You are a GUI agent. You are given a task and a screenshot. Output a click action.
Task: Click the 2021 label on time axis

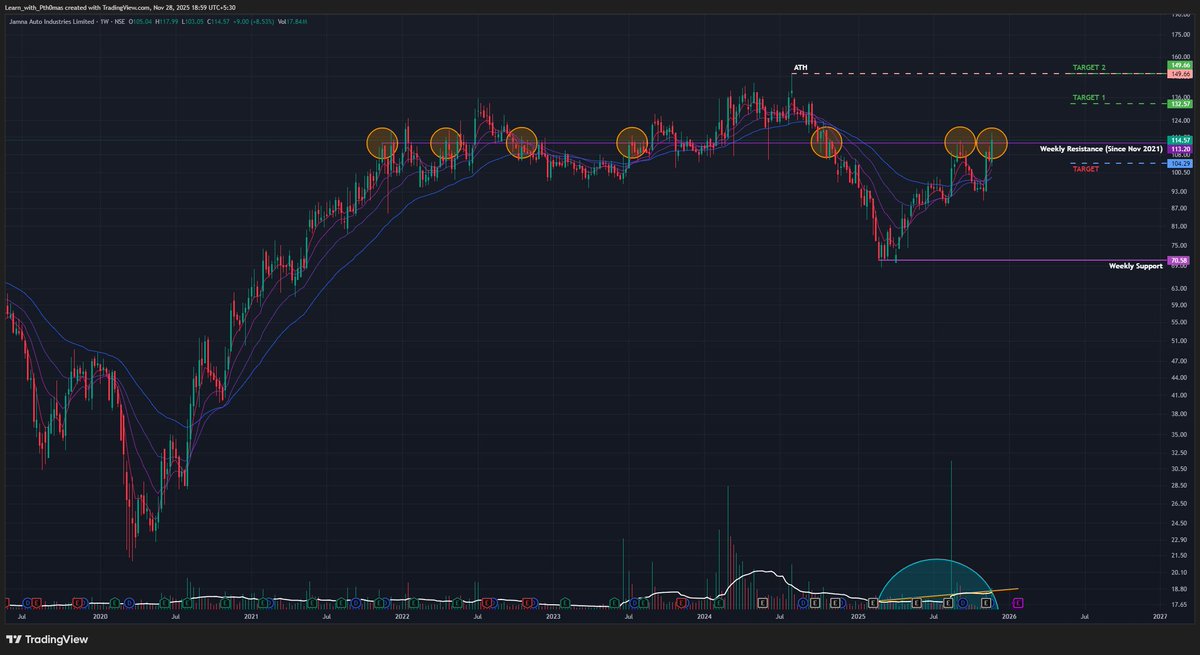pos(251,618)
